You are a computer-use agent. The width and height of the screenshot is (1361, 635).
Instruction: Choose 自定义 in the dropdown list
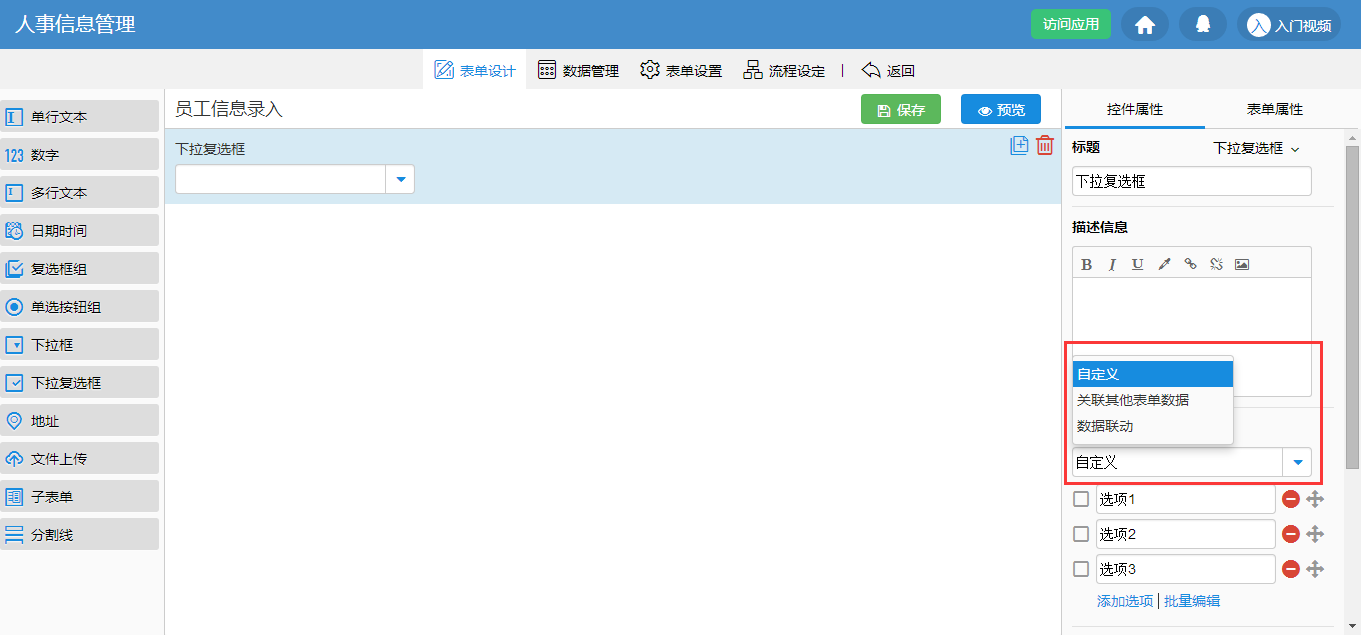point(1153,374)
